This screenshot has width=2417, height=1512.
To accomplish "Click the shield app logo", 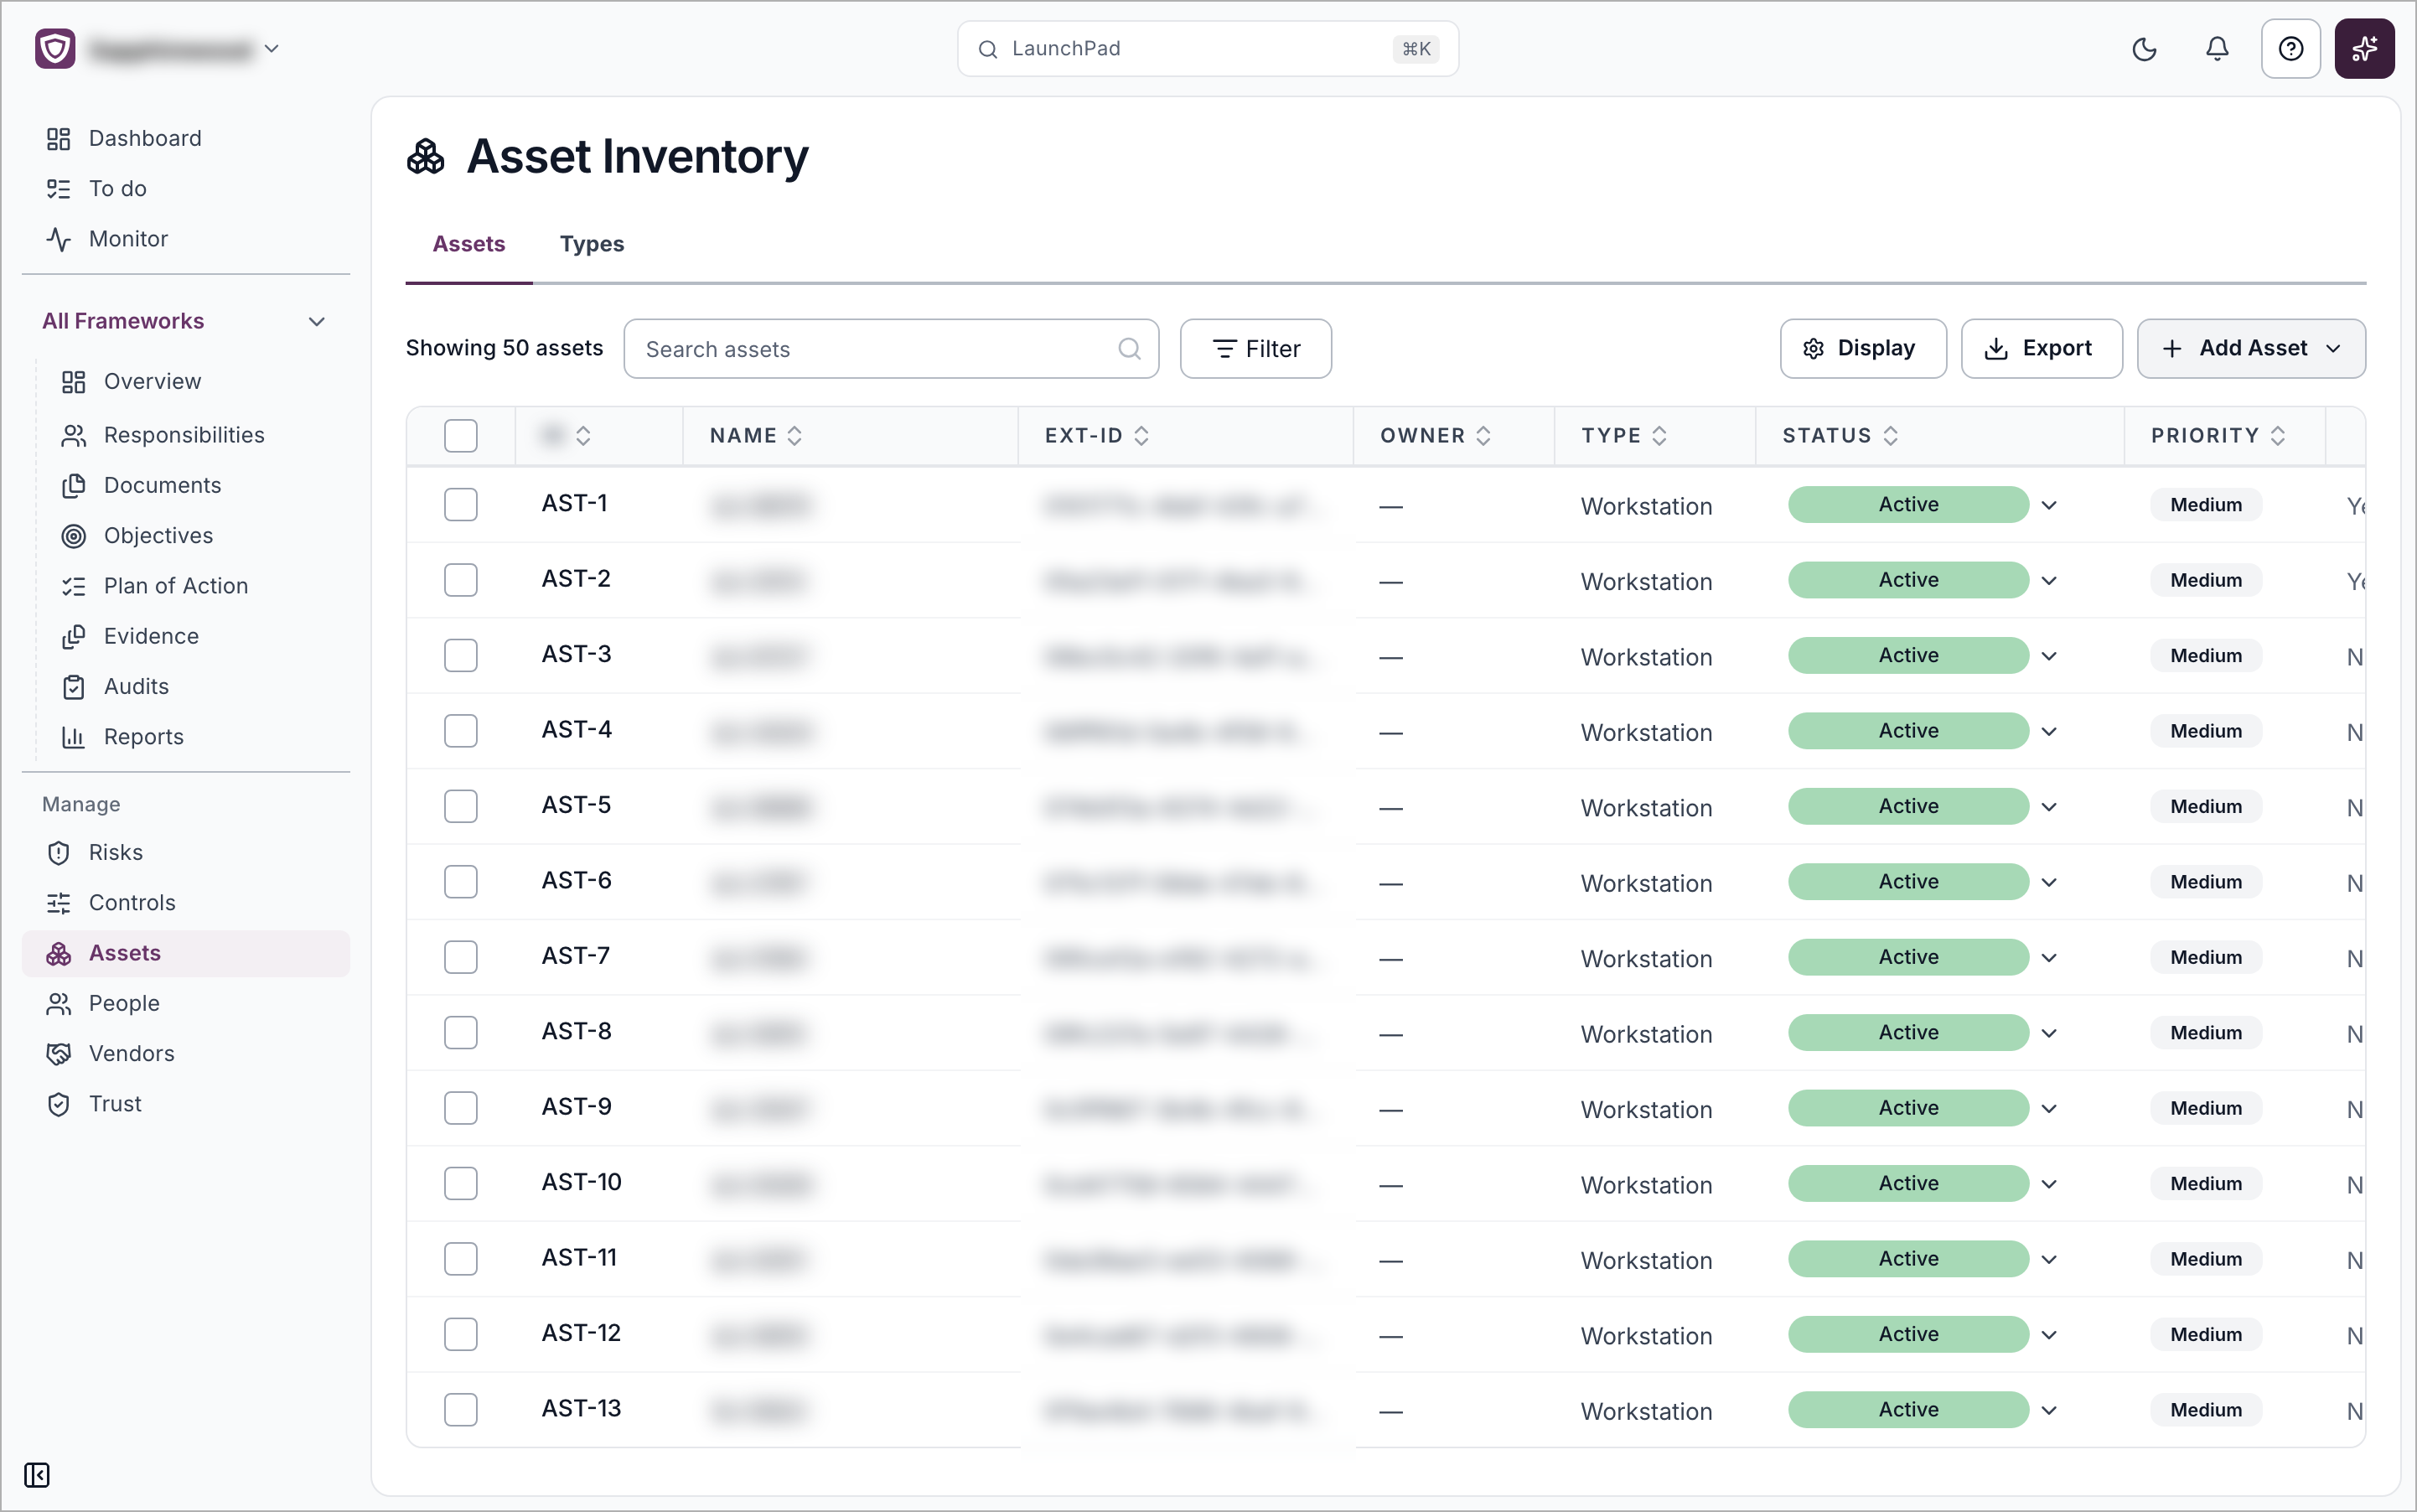I will (x=55, y=48).
